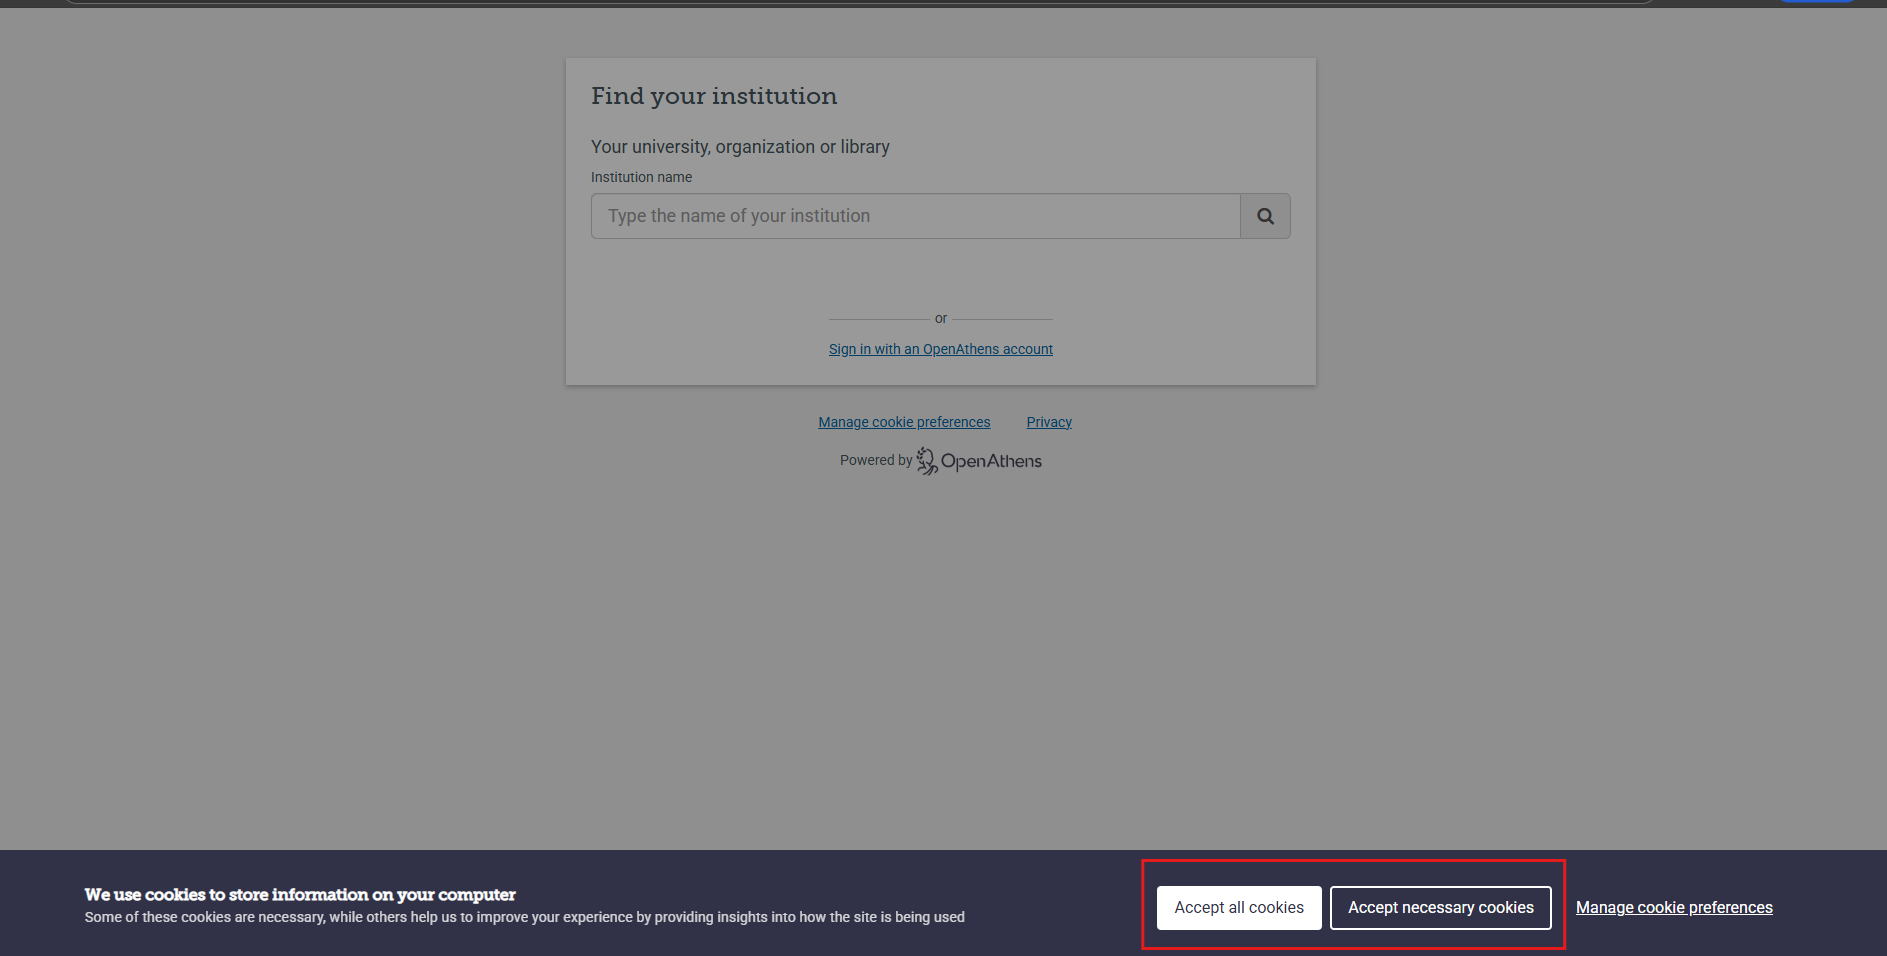Open 'Manage cookie preferences' in the cookie banner
Image resolution: width=1887 pixels, height=956 pixels.
tap(1673, 907)
